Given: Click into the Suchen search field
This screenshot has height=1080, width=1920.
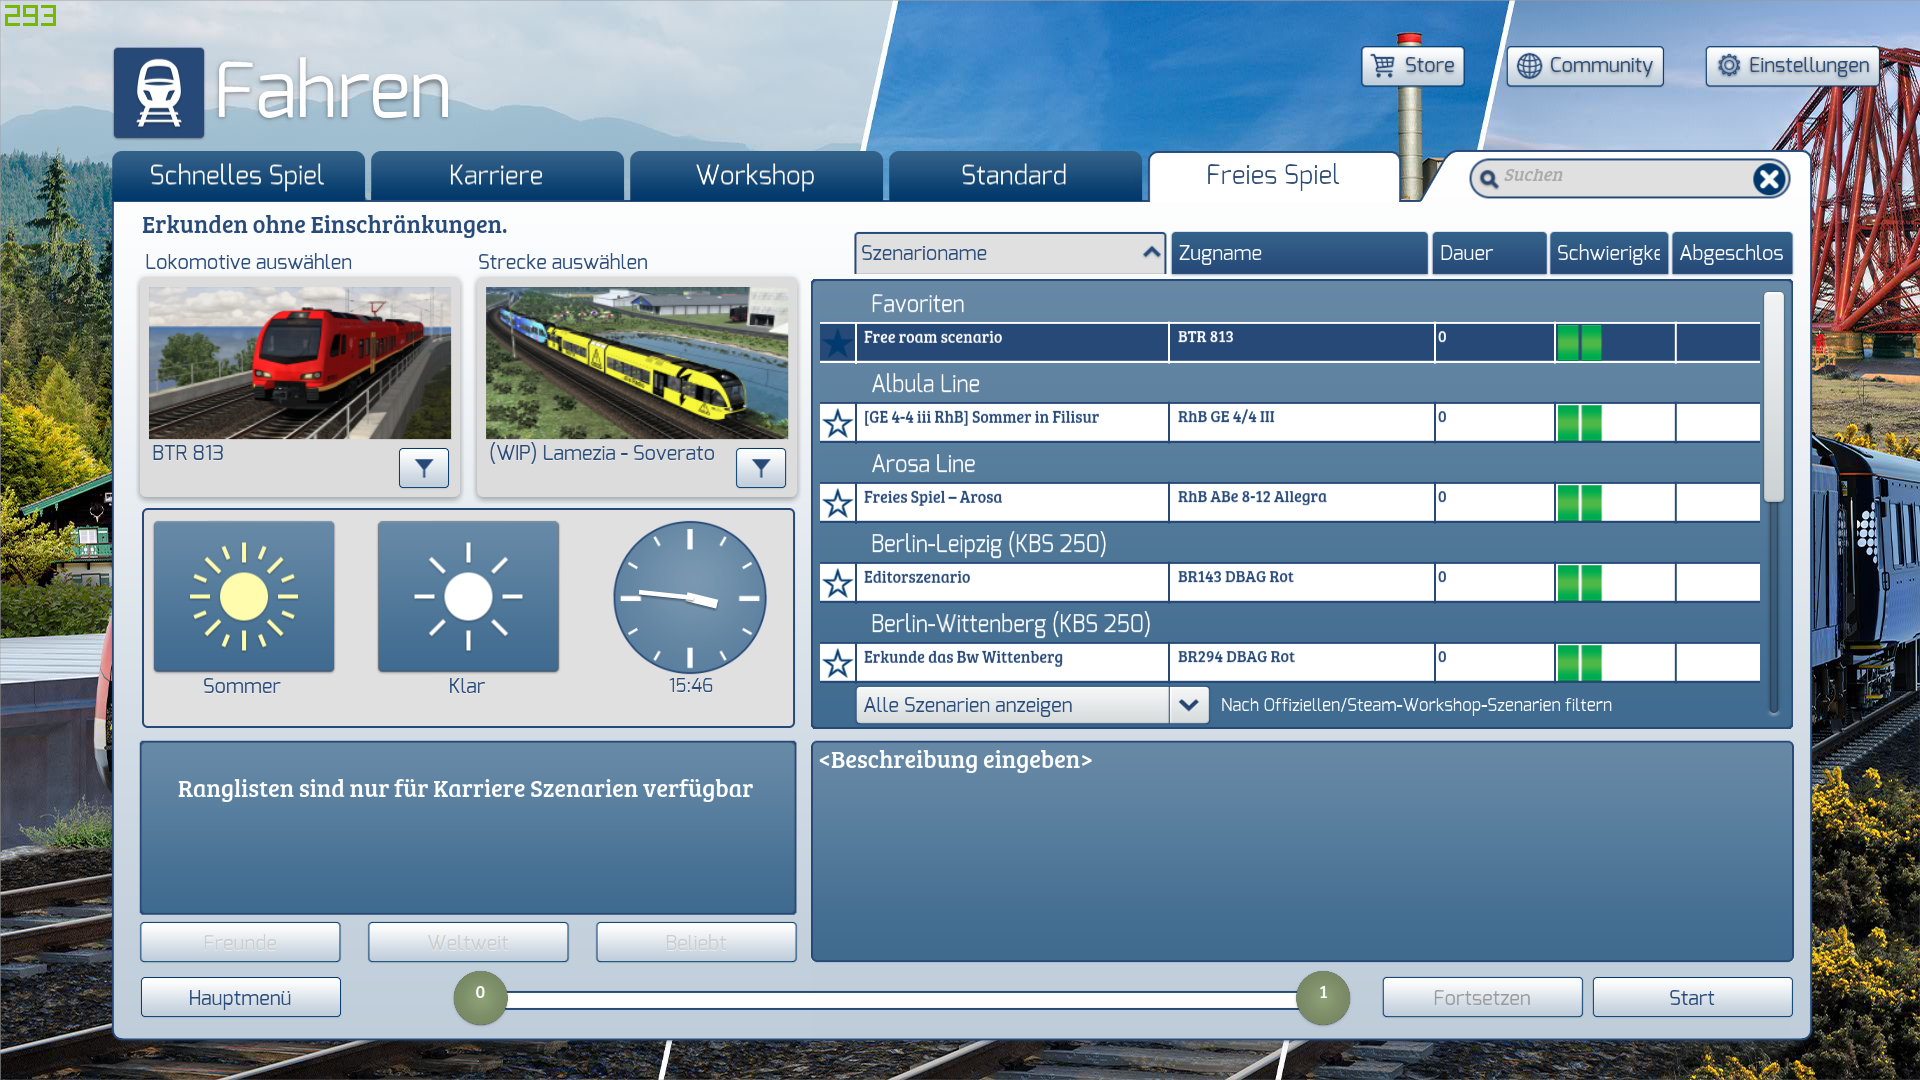Looking at the screenshot, I should click(x=1620, y=177).
